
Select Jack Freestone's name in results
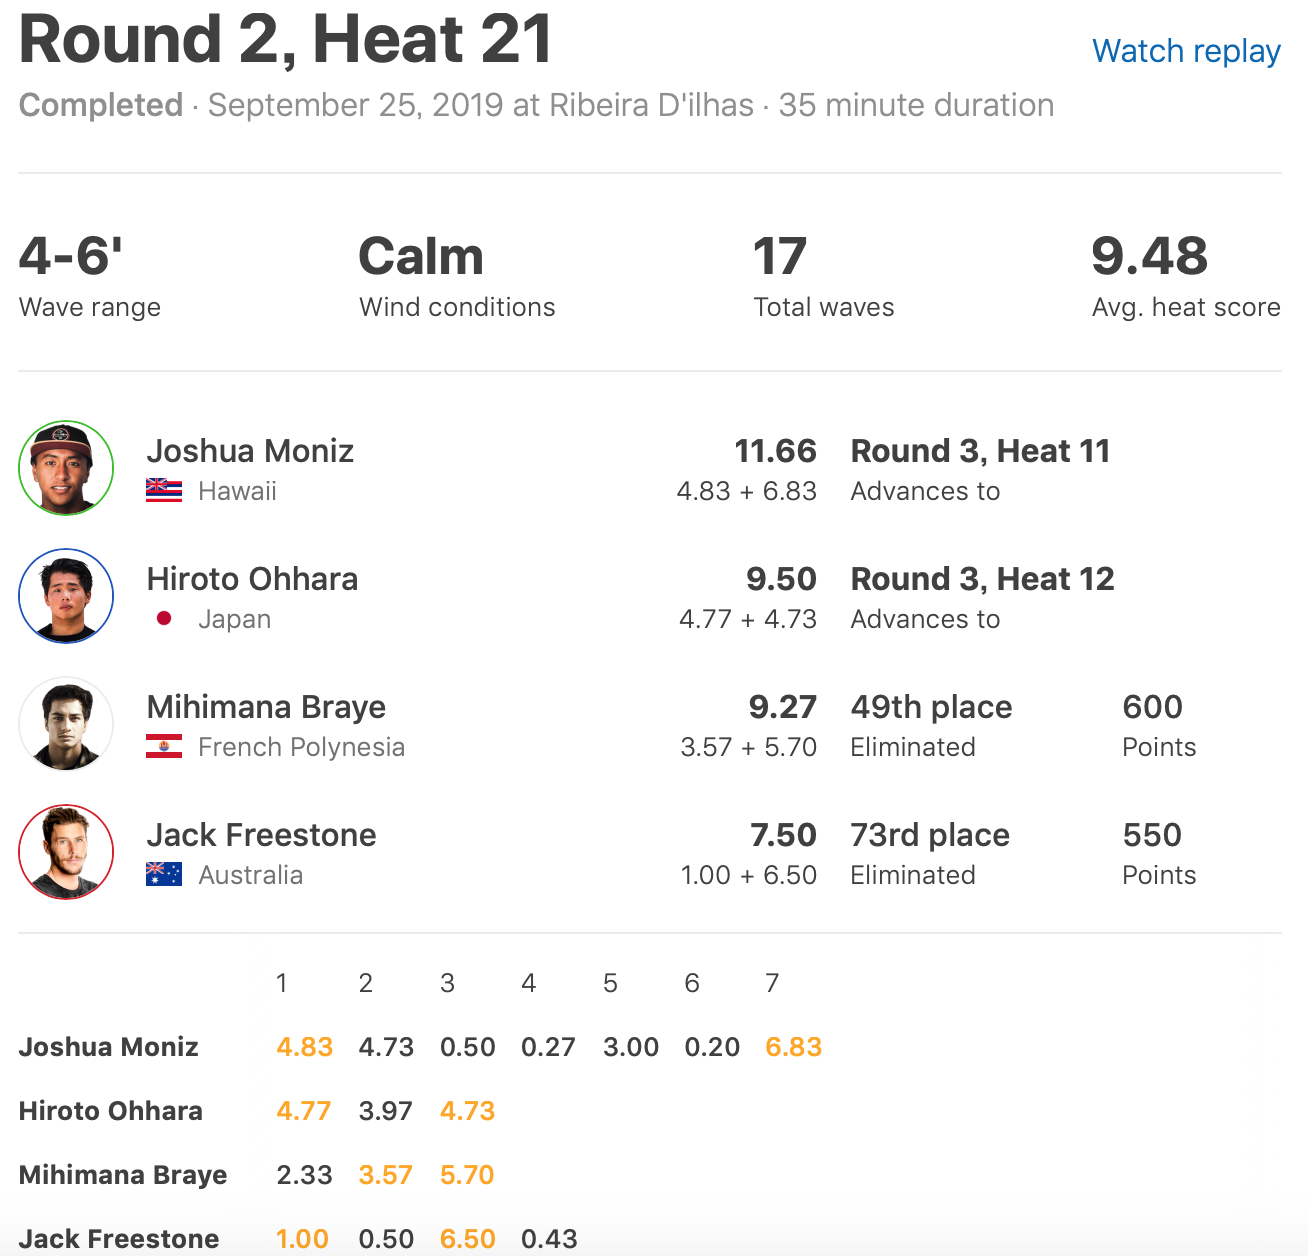tap(261, 835)
